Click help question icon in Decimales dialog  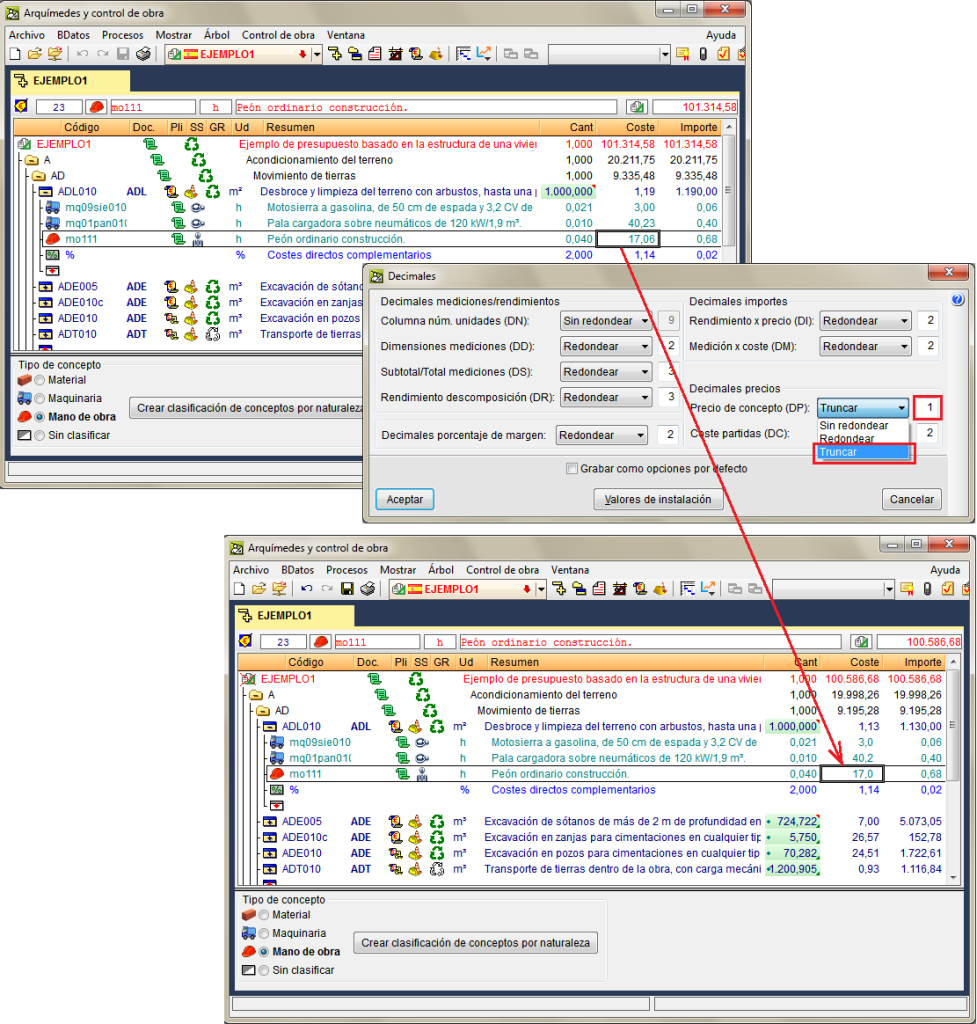(957, 300)
